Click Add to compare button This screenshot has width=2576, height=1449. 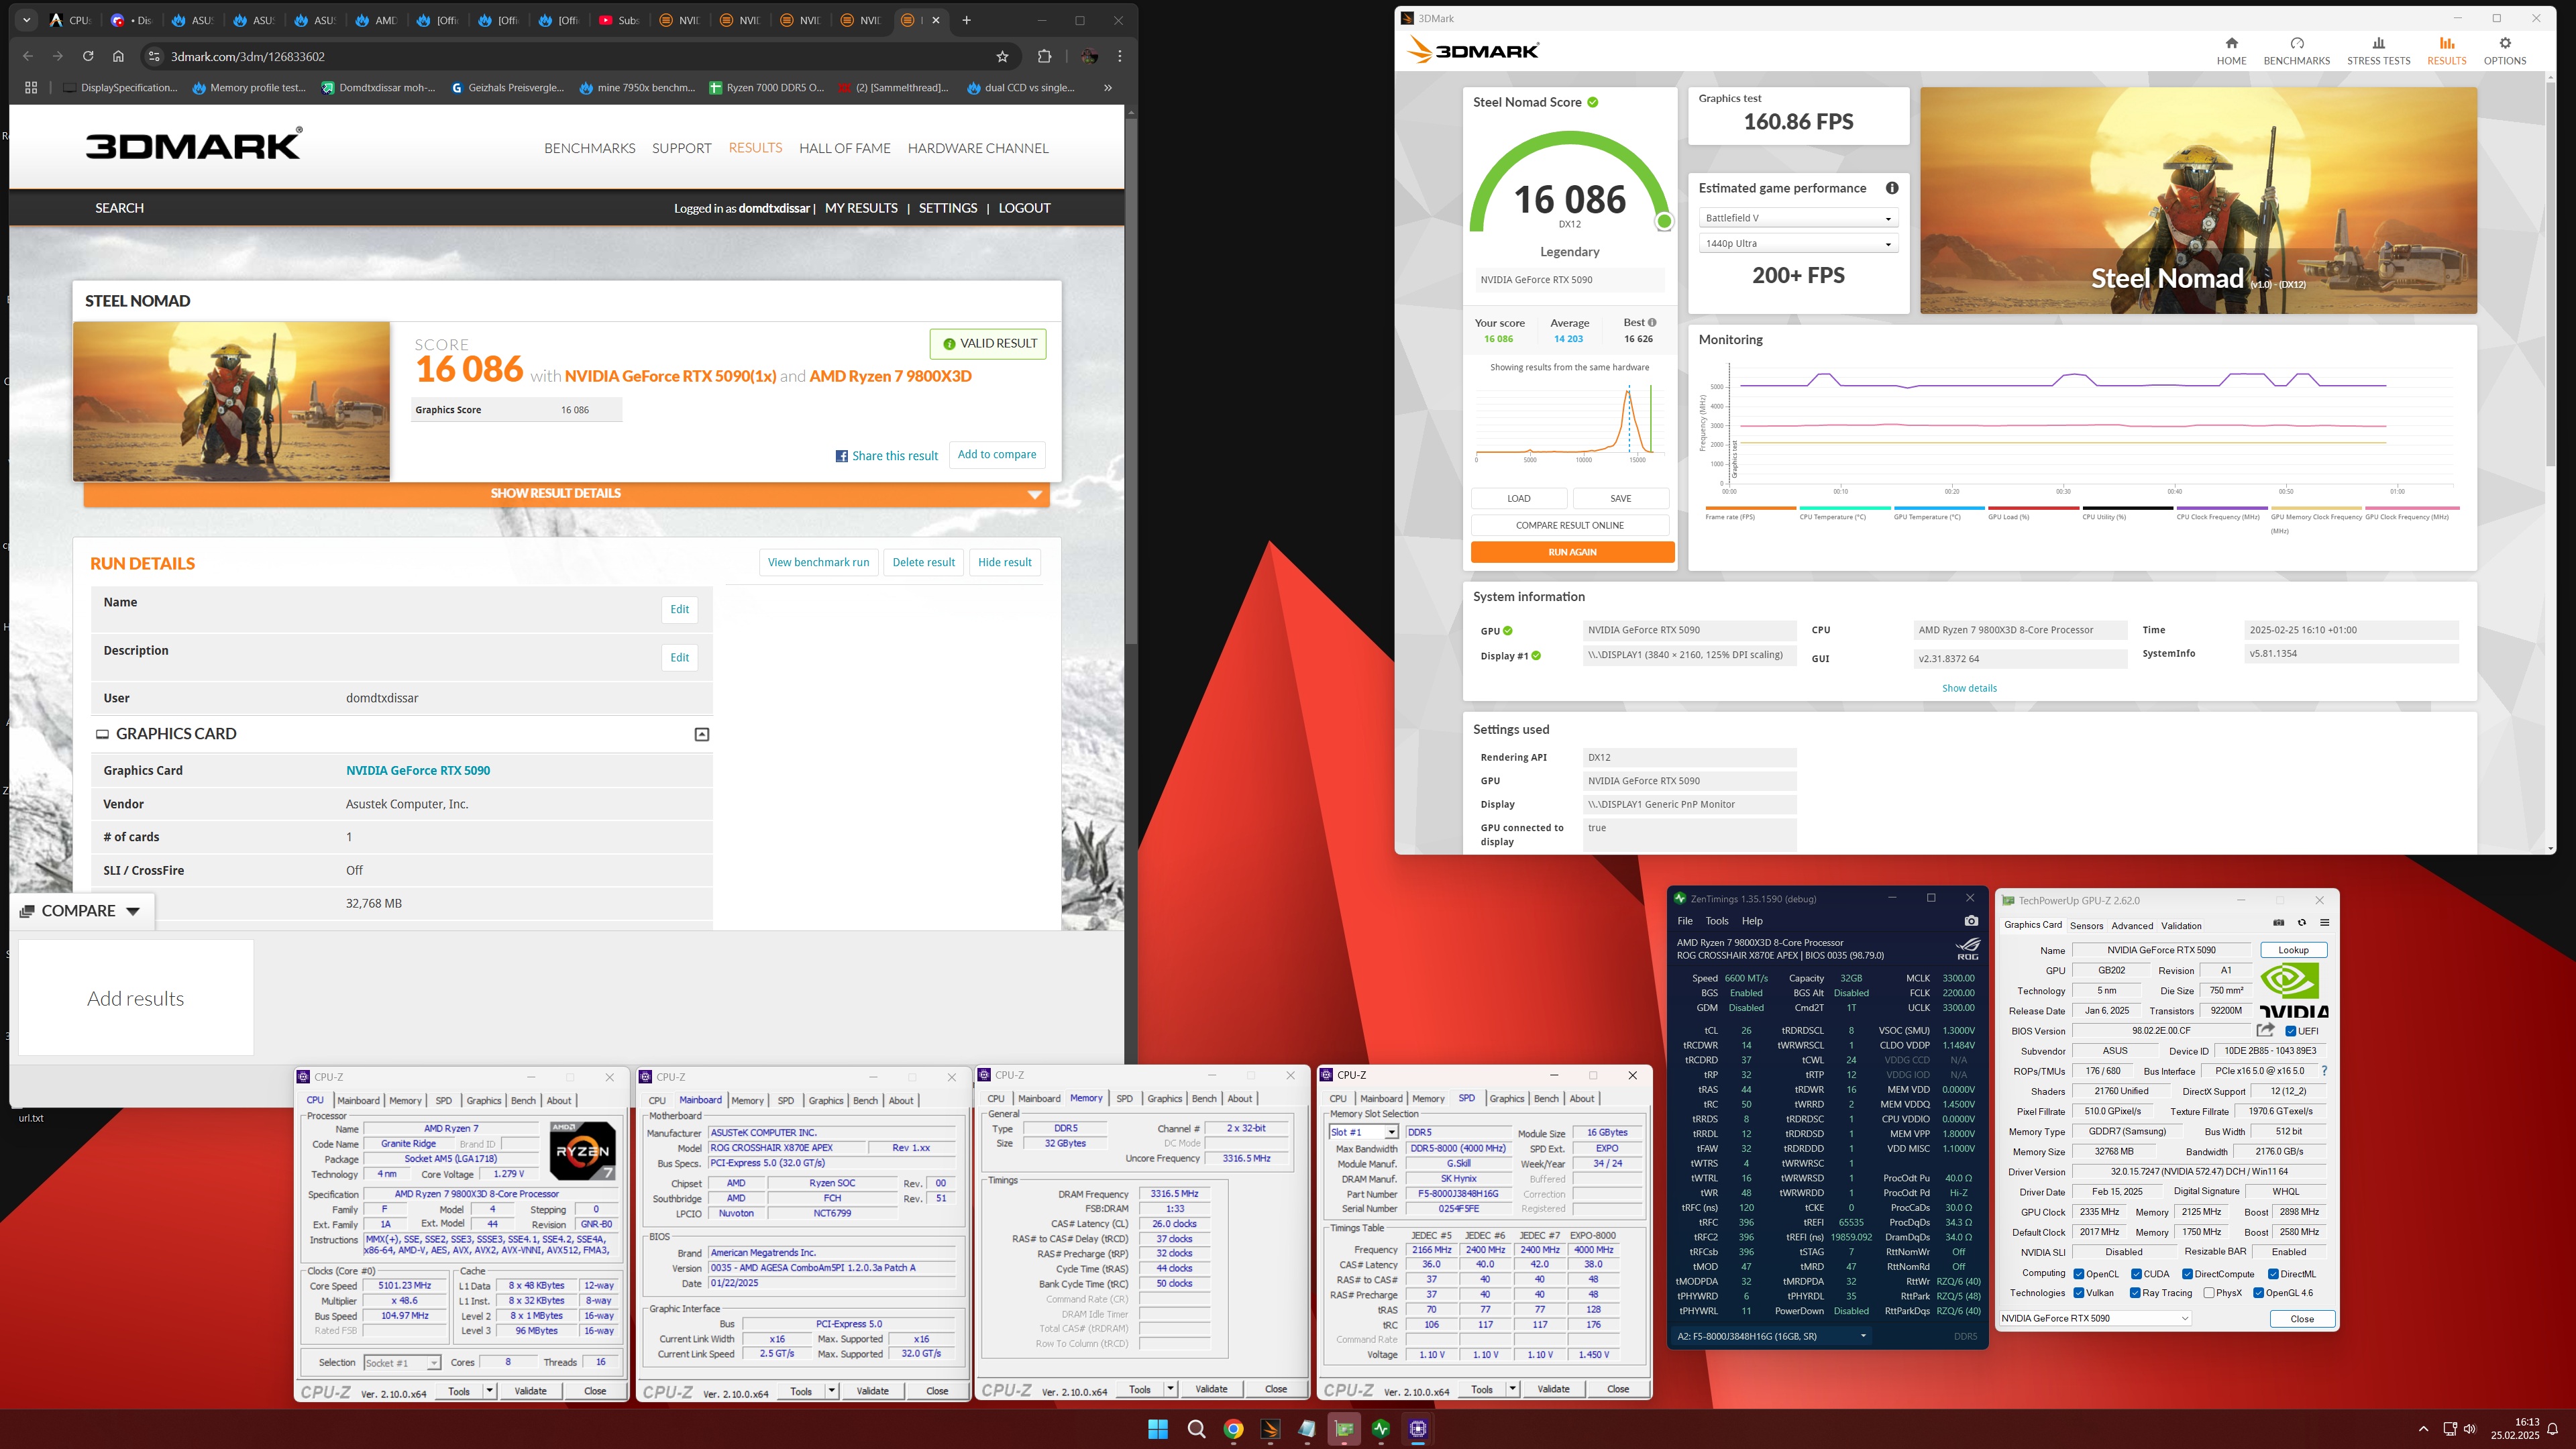pos(997,454)
